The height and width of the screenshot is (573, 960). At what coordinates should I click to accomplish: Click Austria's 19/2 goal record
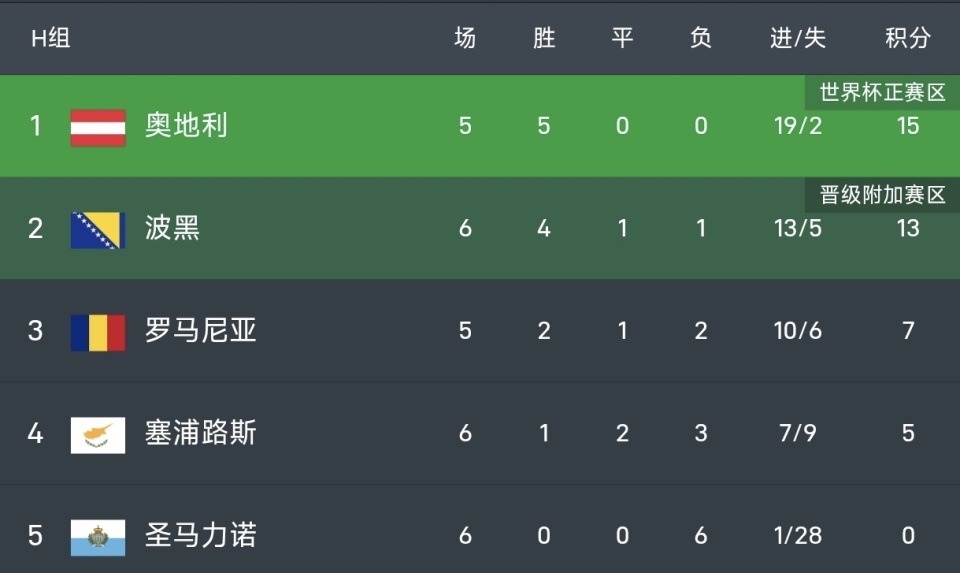798,127
